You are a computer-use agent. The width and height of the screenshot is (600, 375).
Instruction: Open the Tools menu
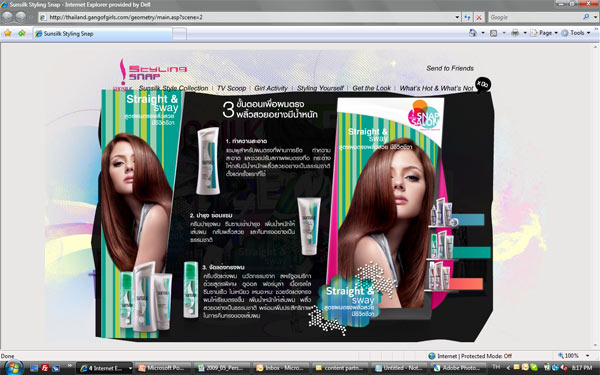click(x=576, y=33)
